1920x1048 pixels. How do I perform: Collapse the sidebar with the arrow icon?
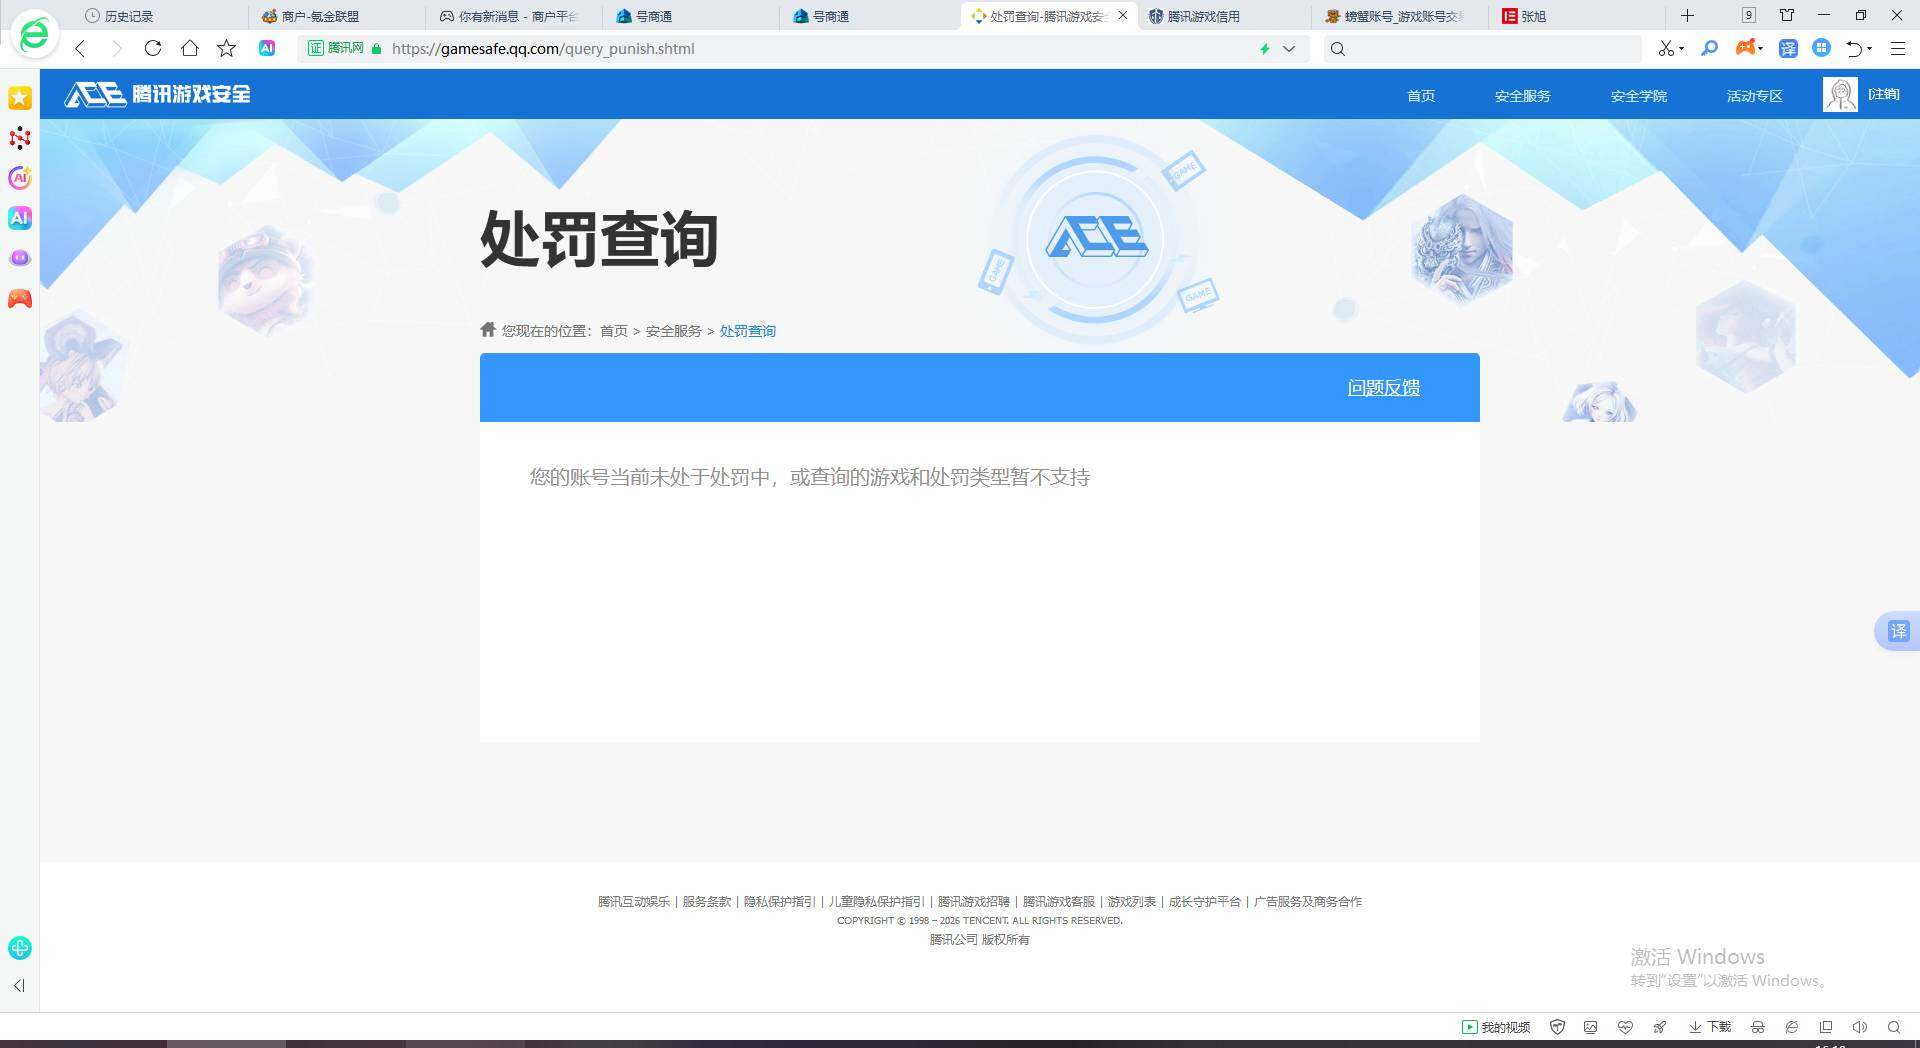coord(19,986)
